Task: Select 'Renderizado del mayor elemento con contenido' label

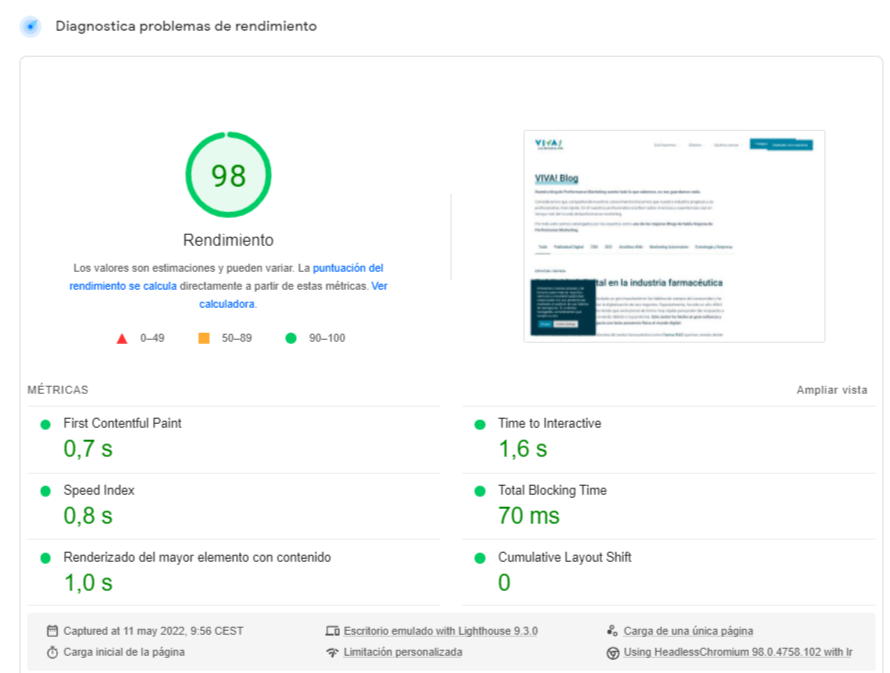Action: [197, 557]
